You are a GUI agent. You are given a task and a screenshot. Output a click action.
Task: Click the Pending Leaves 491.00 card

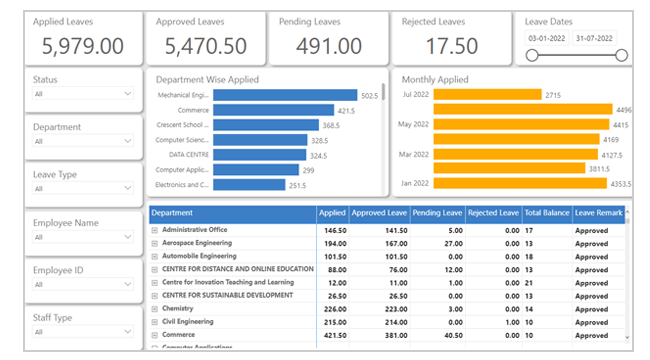point(329,38)
